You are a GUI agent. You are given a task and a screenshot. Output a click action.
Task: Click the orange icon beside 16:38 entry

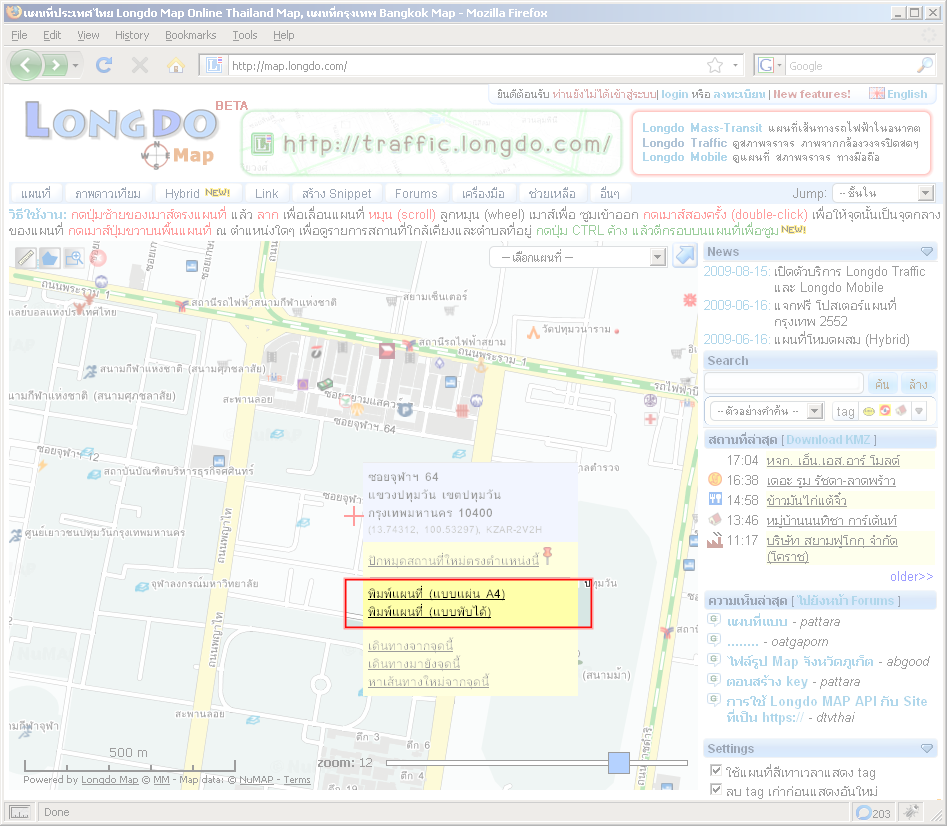click(x=715, y=479)
